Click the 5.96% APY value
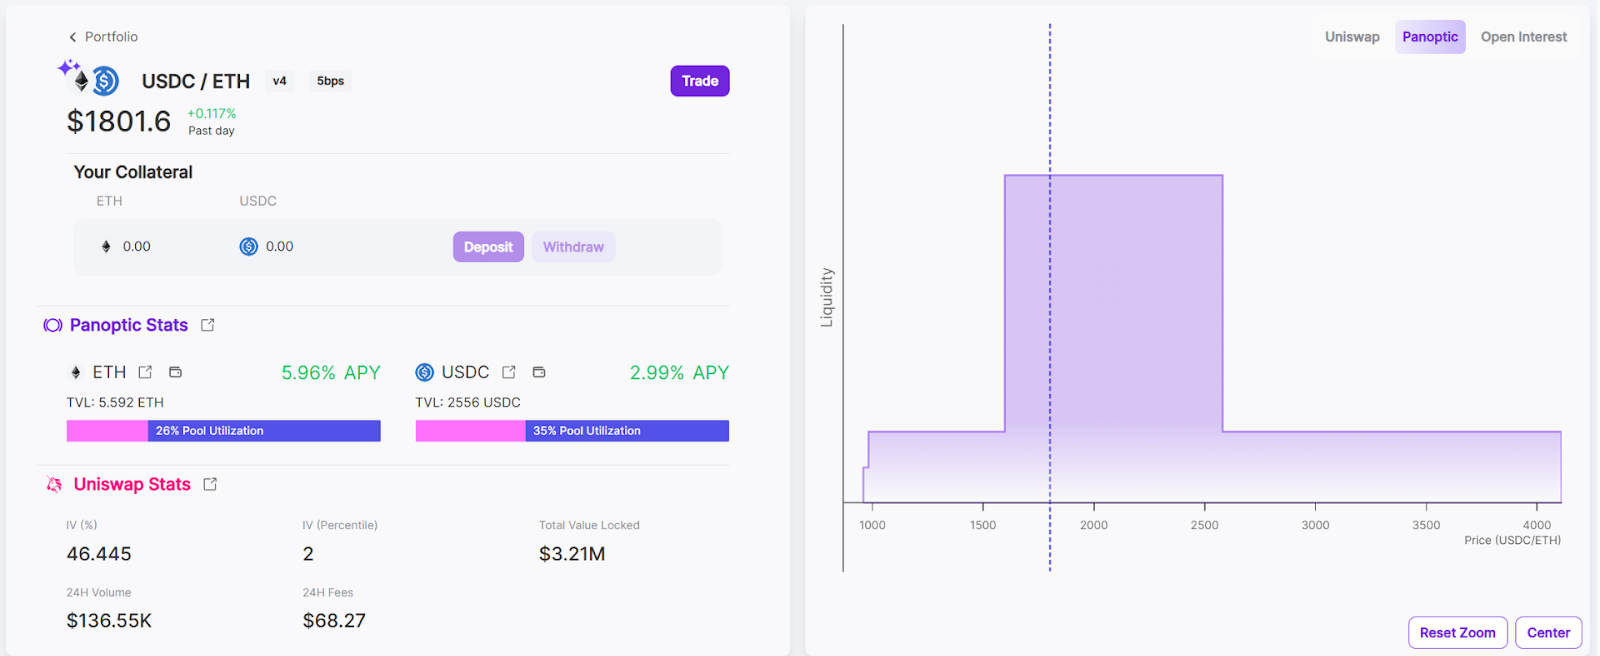 pyautogui.click(x=331, y=373)
